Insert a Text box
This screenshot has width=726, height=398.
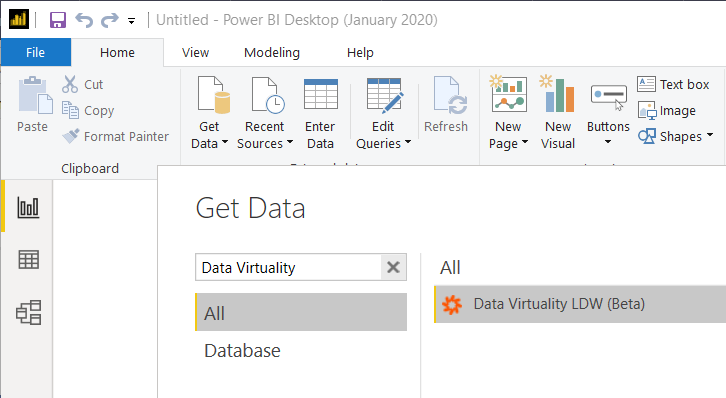coord(673,84)
